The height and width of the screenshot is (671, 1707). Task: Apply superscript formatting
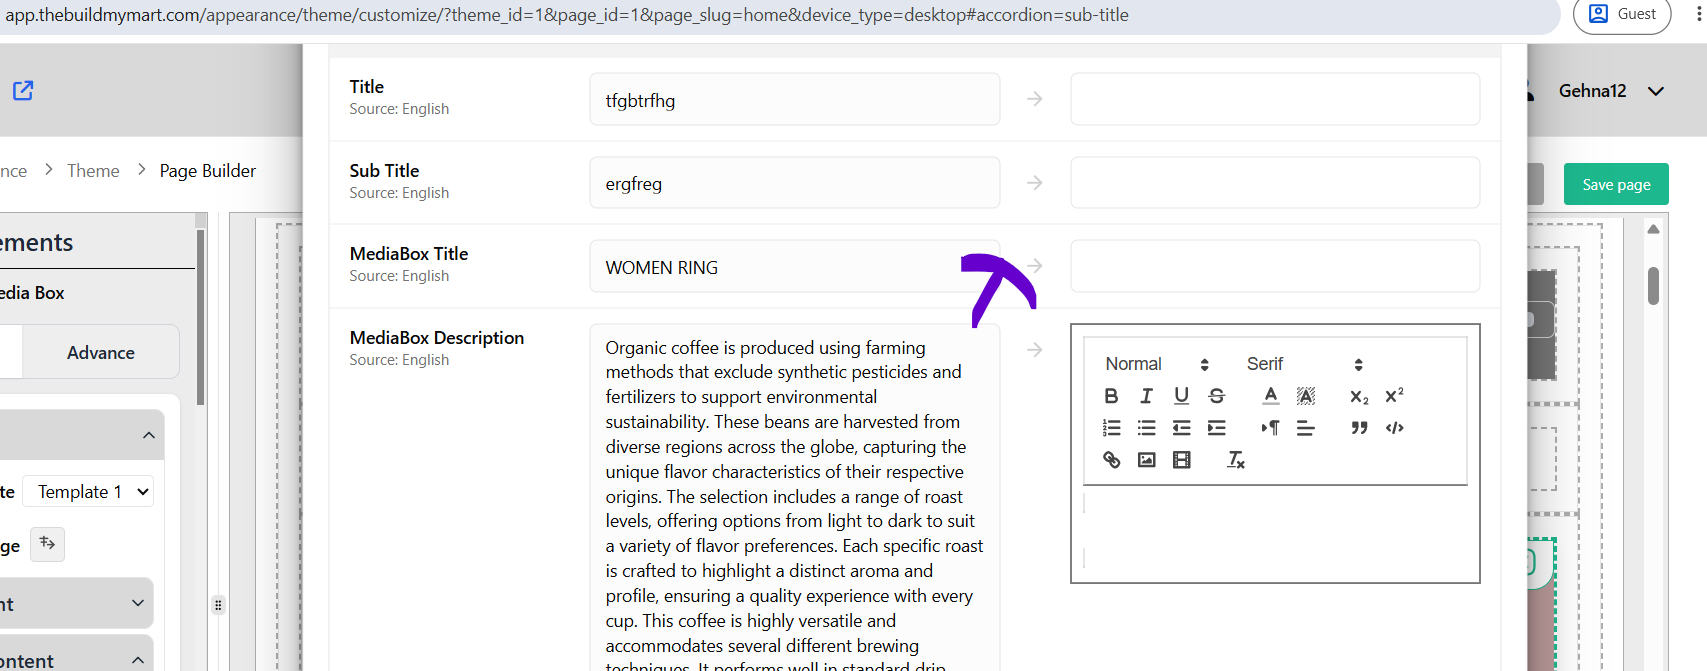(x=1394, y=396)
